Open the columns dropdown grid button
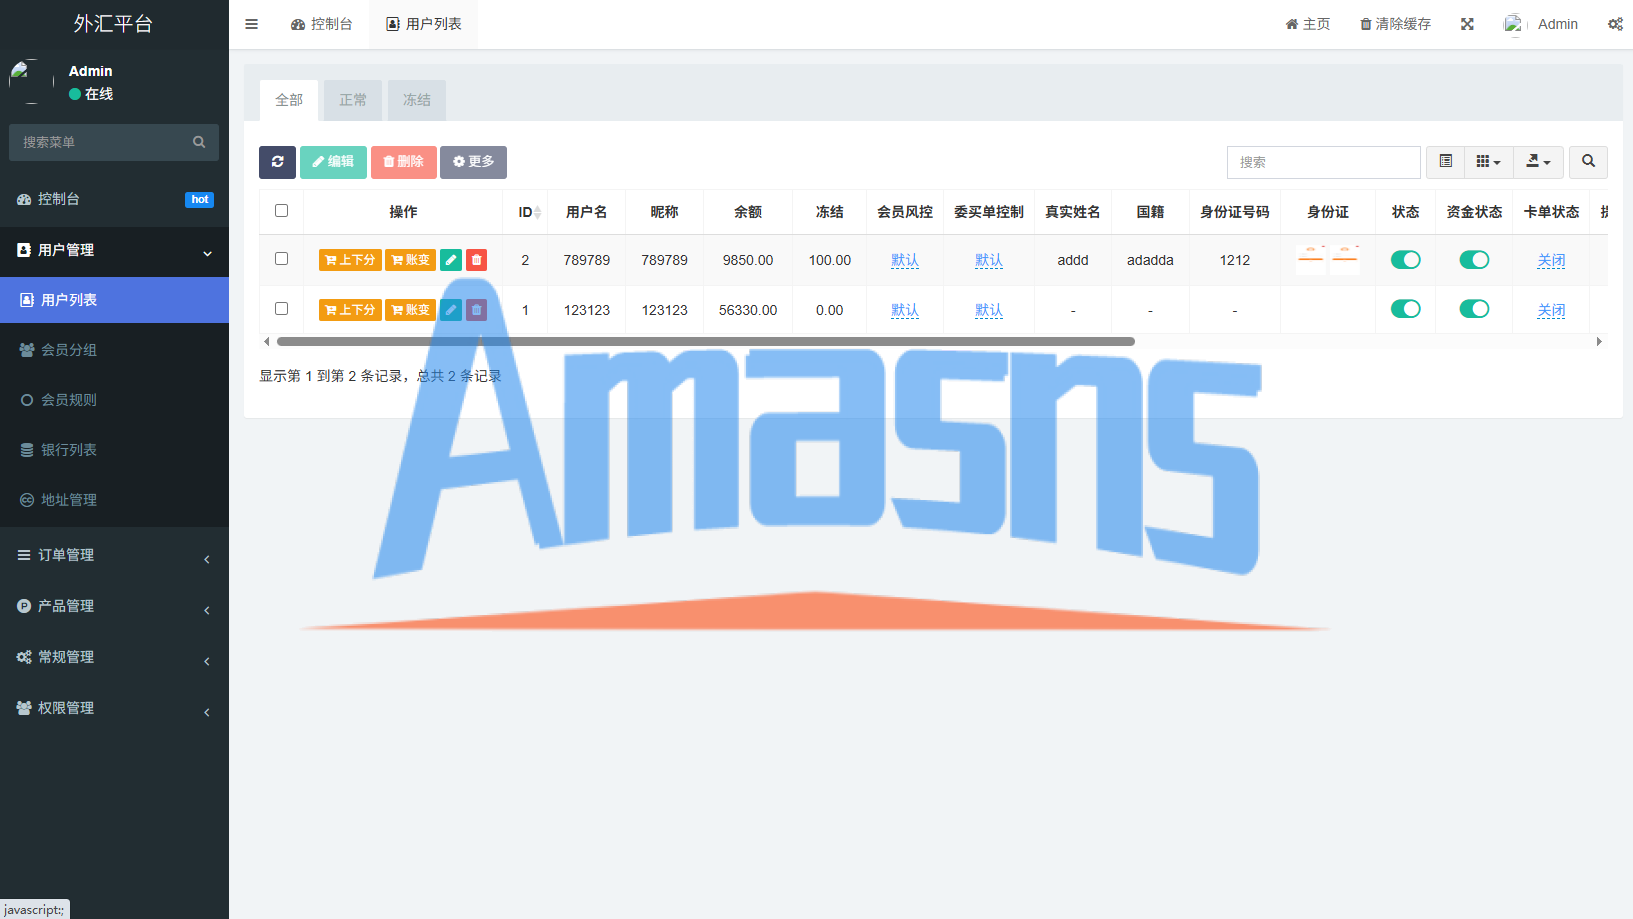 [1488, 162]
